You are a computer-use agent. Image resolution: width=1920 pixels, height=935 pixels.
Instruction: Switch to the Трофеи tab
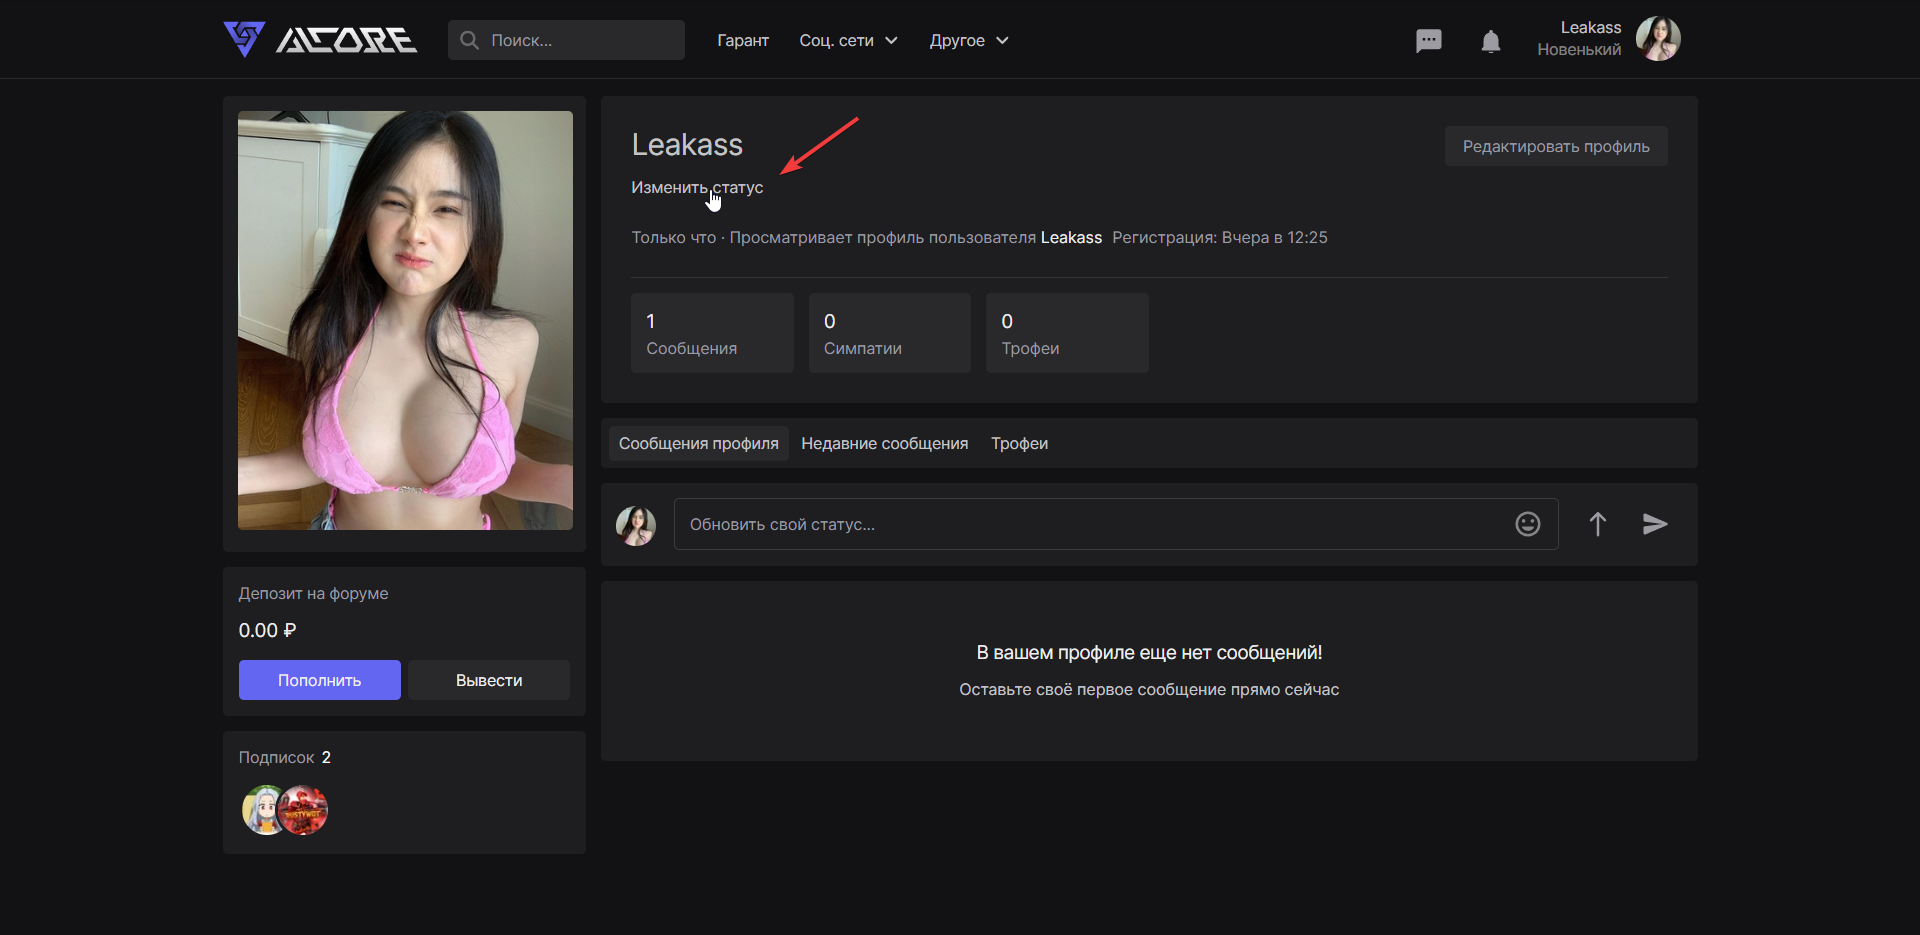(x=1019, y=443)
